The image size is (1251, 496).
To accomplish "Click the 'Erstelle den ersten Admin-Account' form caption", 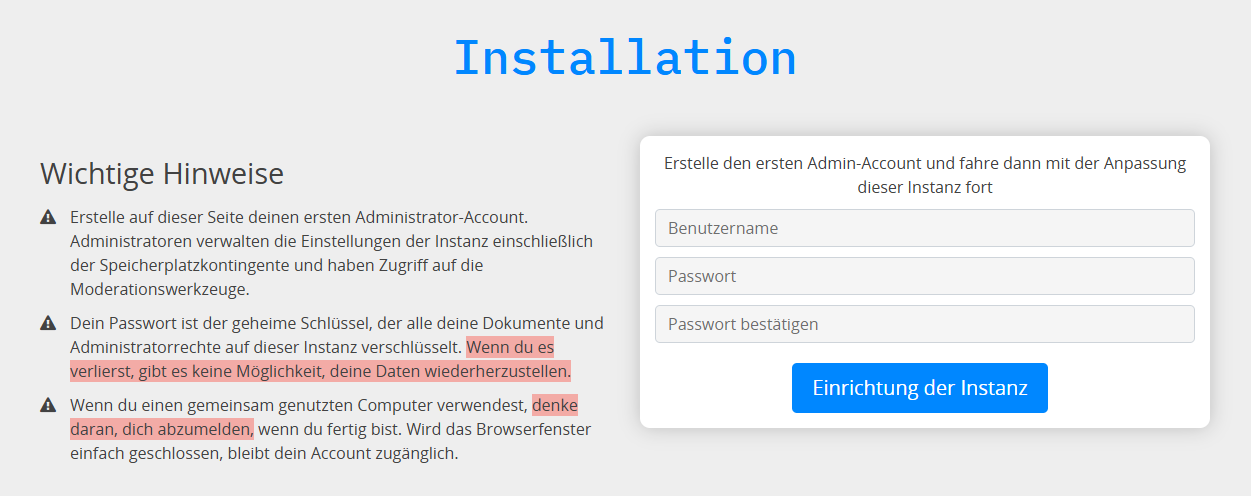I will point(924,163).
